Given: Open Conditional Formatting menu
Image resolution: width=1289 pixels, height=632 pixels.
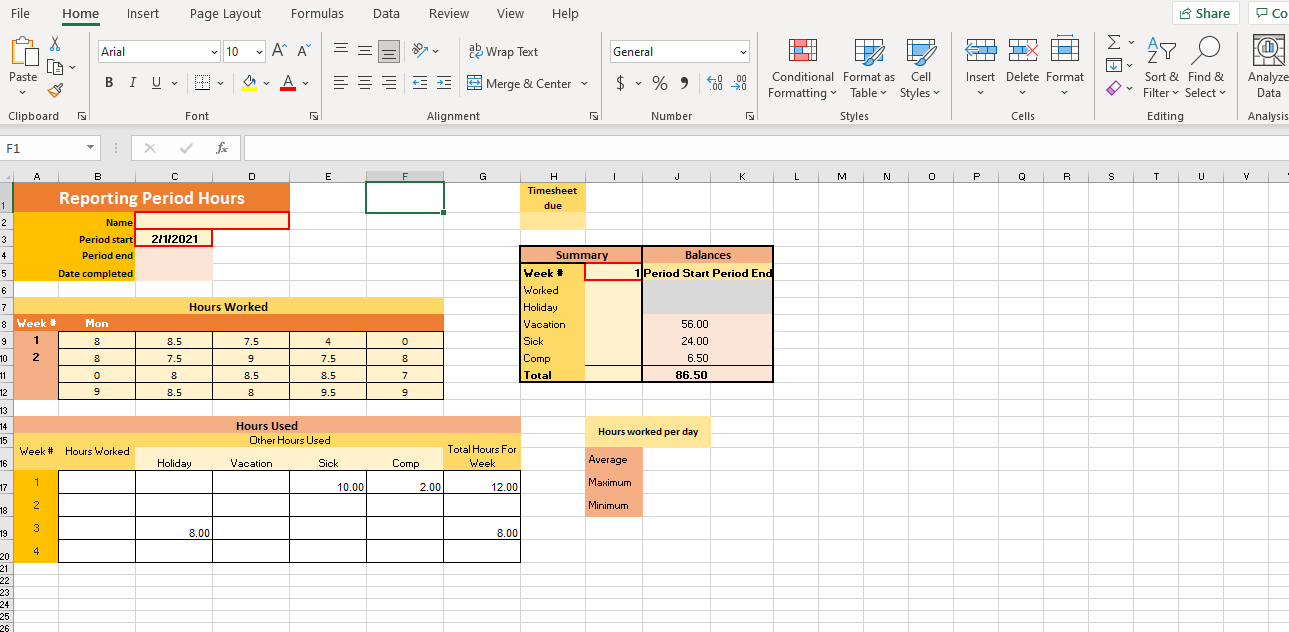Looking at the screenshot, I should point(803,68).
